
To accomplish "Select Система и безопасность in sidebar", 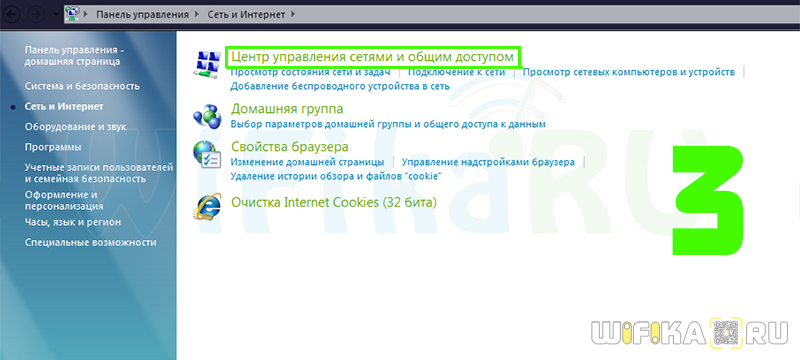I will pyautogui.click(x=82, y=86).
